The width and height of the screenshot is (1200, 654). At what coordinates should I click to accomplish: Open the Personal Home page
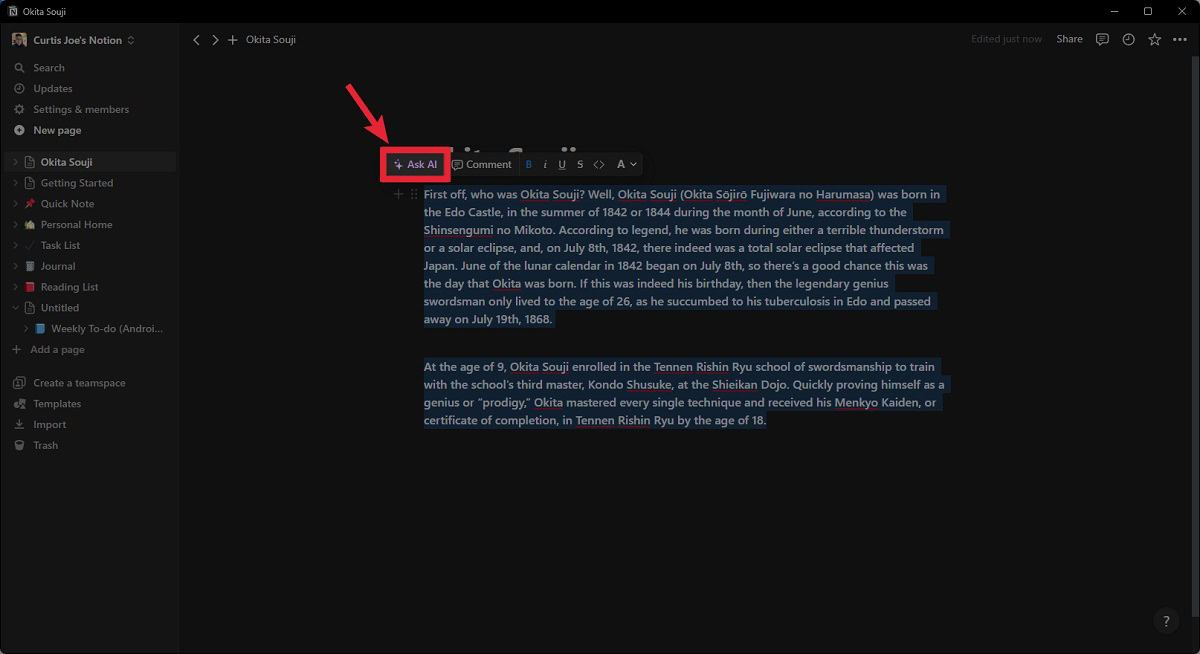point(76,225)
